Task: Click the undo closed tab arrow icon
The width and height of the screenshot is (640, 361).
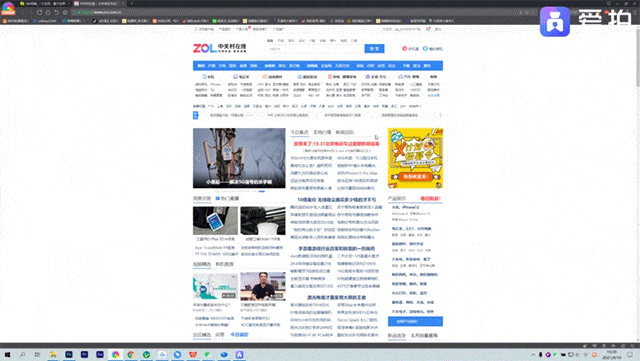Action: pos(56,12)
